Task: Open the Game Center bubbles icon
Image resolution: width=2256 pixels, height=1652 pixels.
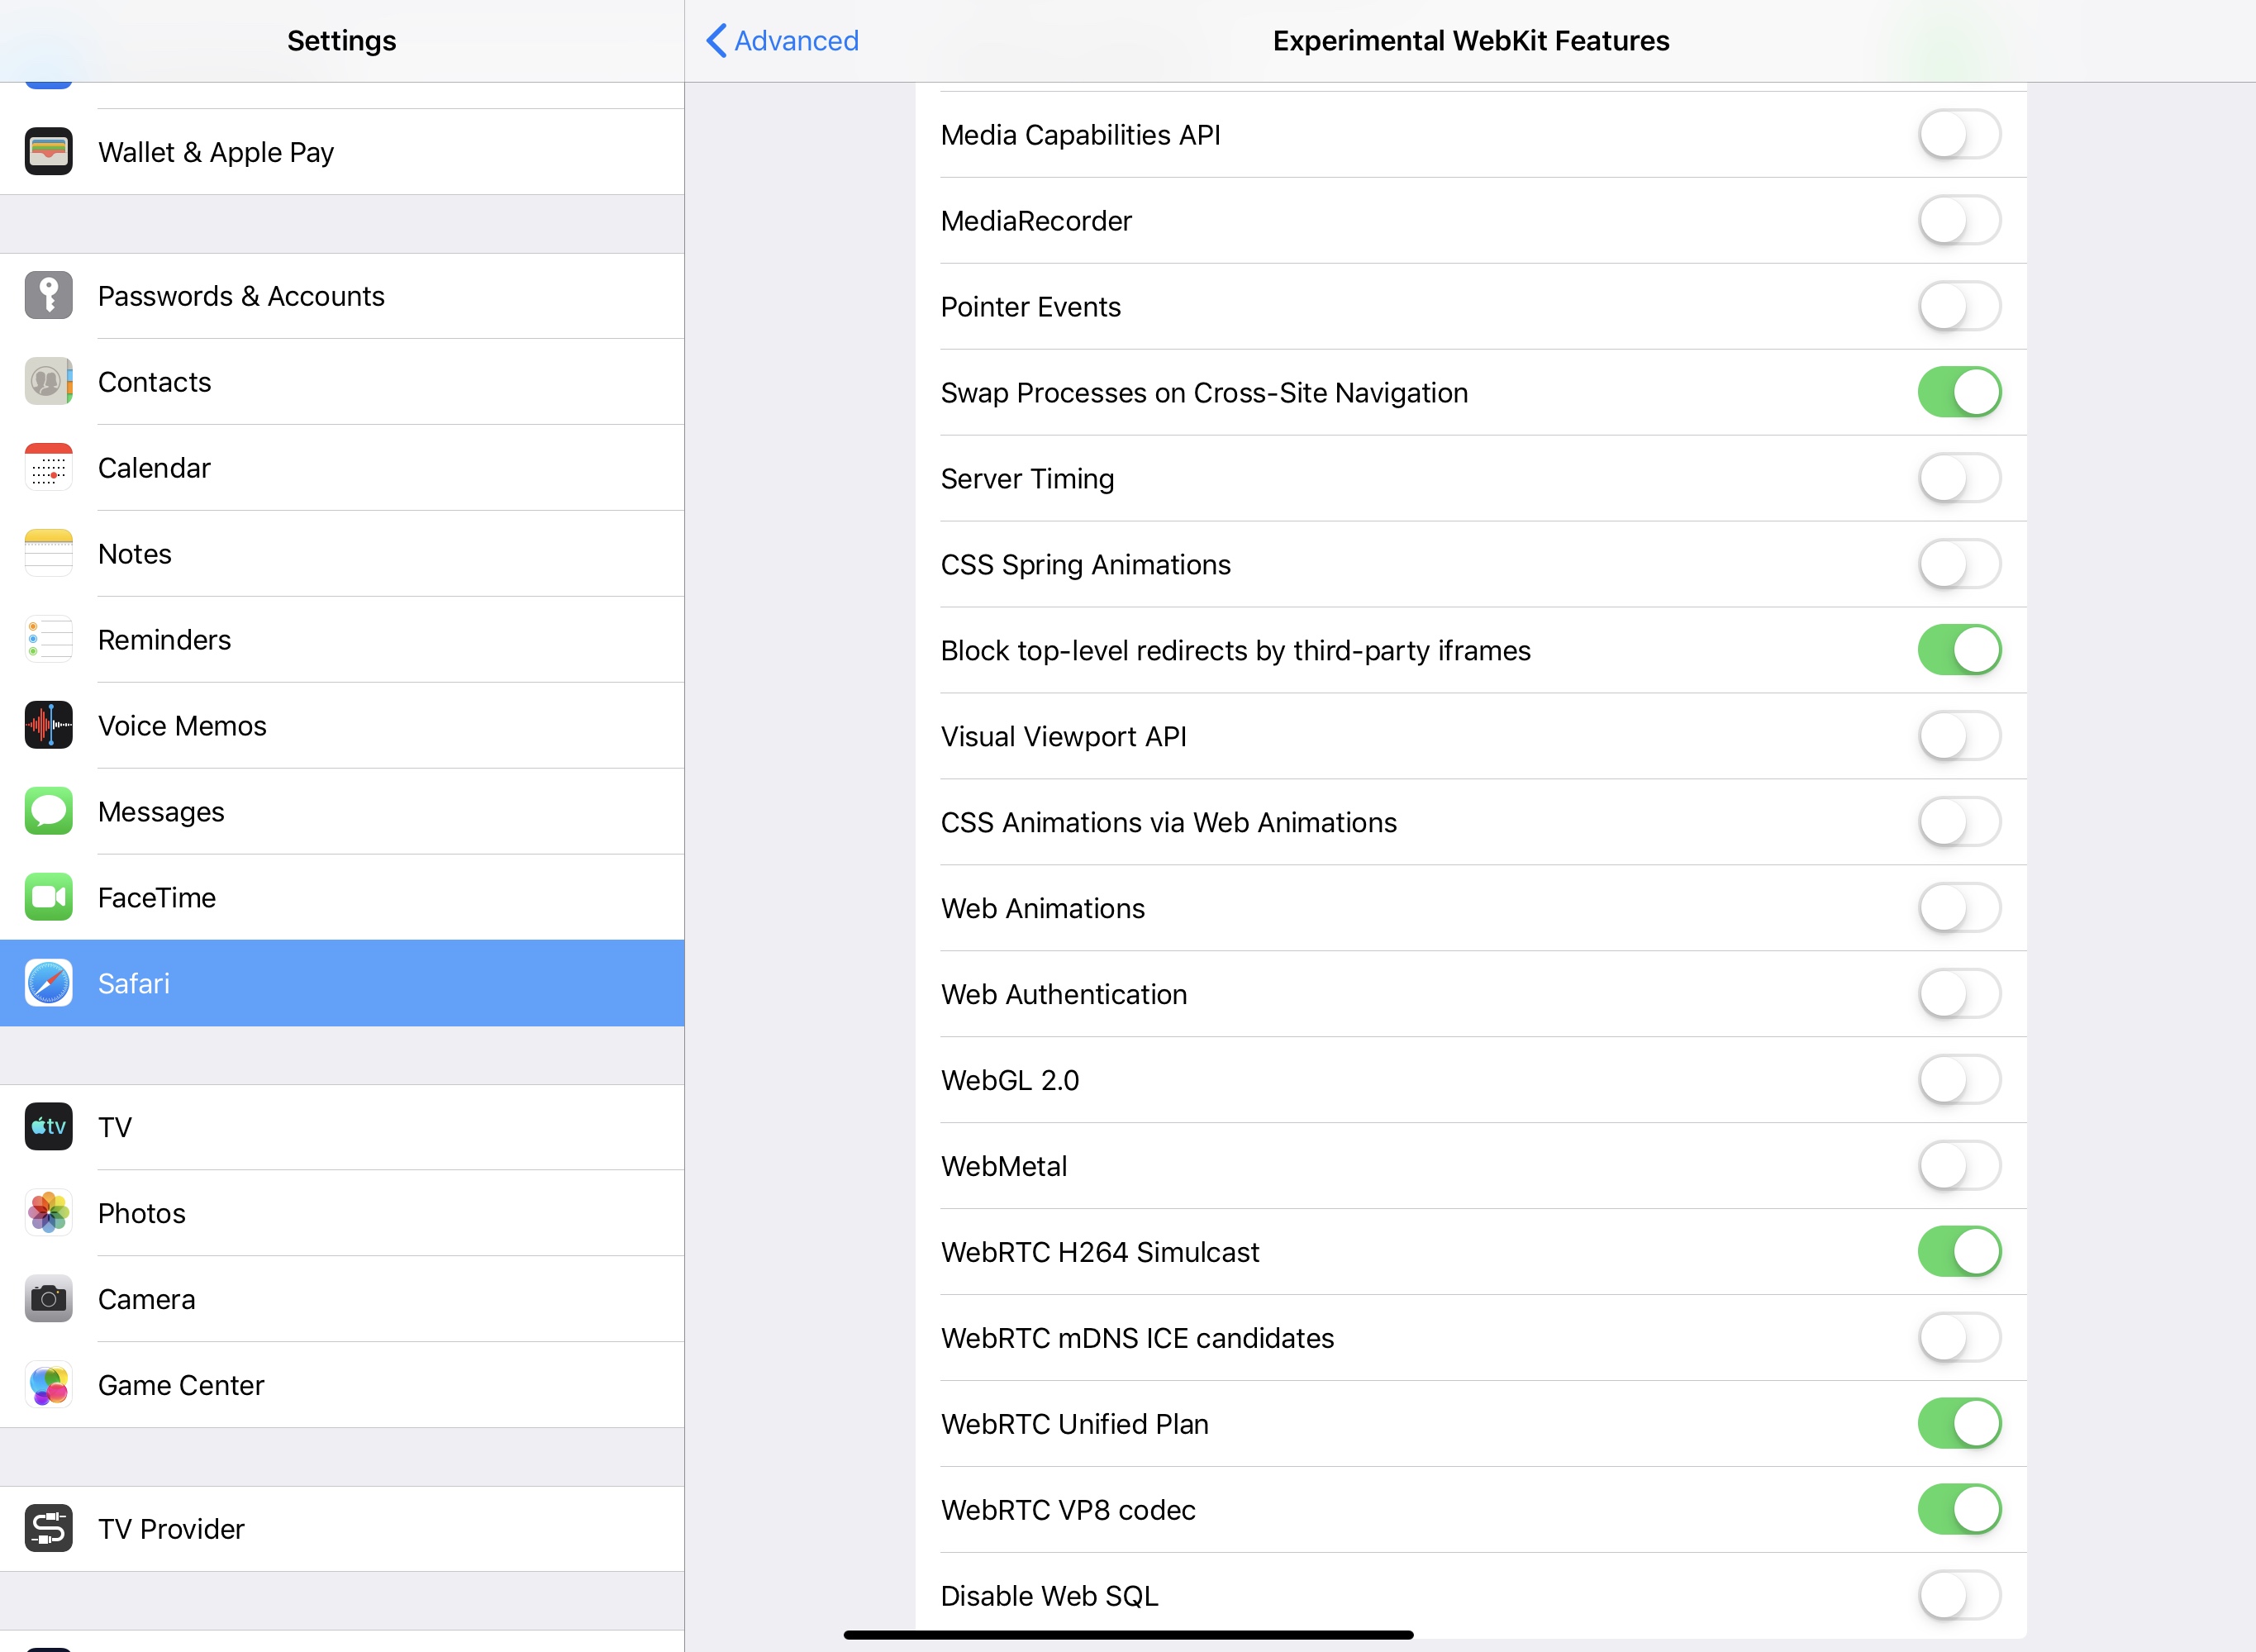Action: (48, 1385)
